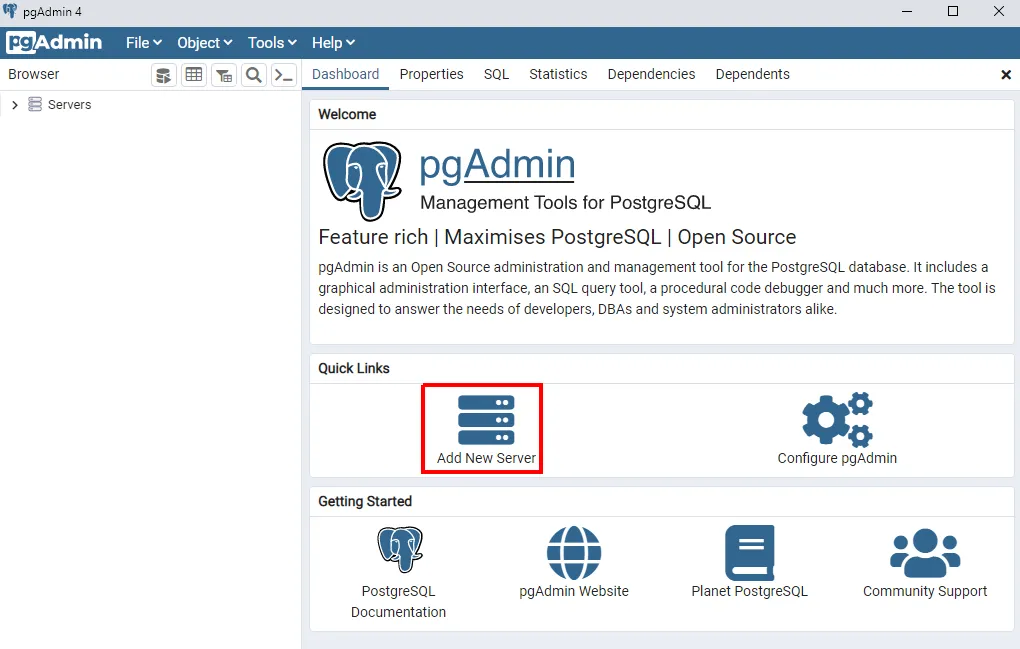This screenshot has width=1020, height=649.
Task: Click the Configure pgAdmin gears icon
Action: click(x=837, y=419)
